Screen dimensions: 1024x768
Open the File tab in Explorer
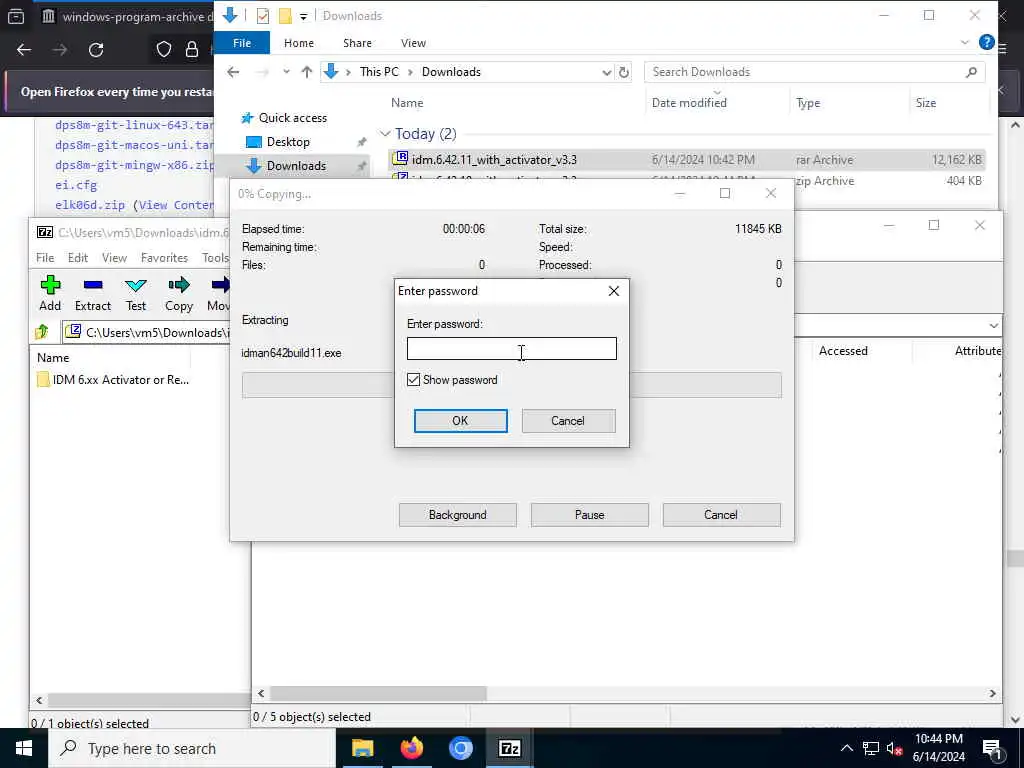point(242,42)
